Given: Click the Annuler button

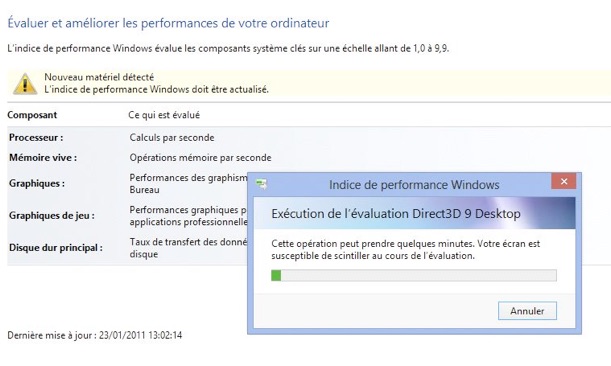Looking at the screenshot, I should (527, 311).
